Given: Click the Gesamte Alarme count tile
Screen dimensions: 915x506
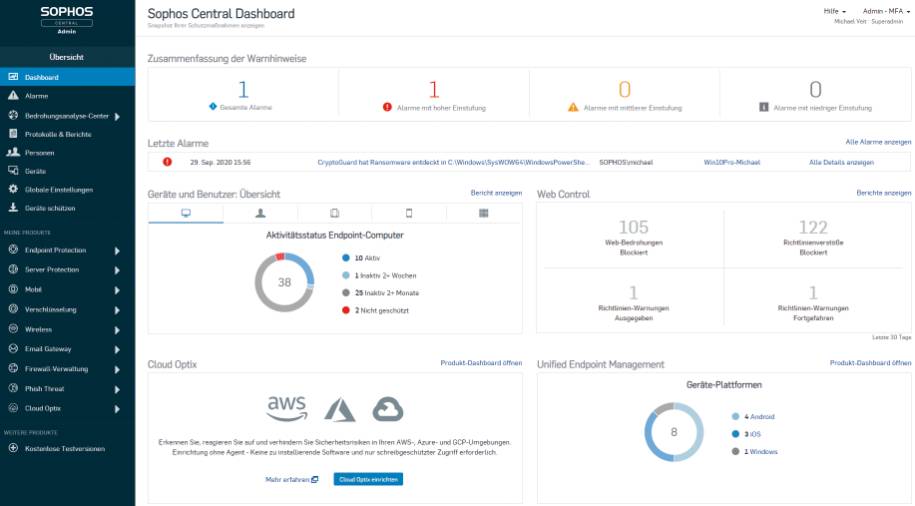Looking at the screenshot, I should (243, 95).
